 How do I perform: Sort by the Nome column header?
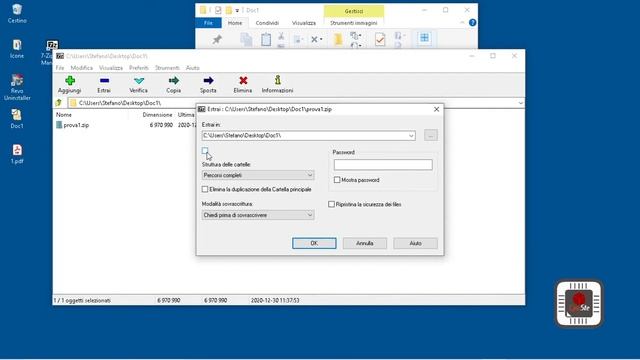[64, 115]
